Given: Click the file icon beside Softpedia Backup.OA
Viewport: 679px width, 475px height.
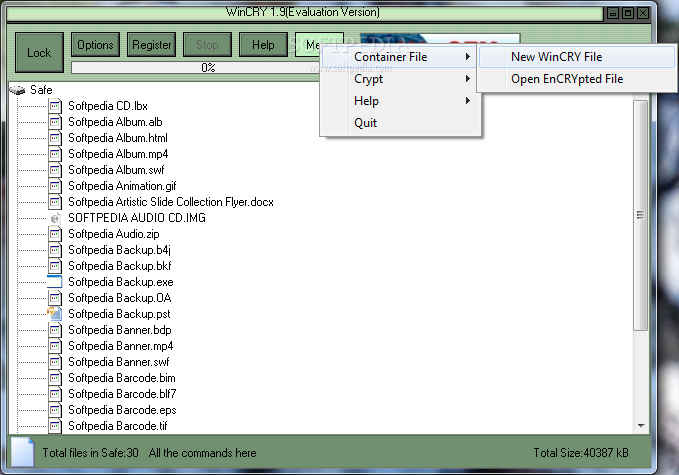Looking at the screenshot, I should click(x=55, y=298).
